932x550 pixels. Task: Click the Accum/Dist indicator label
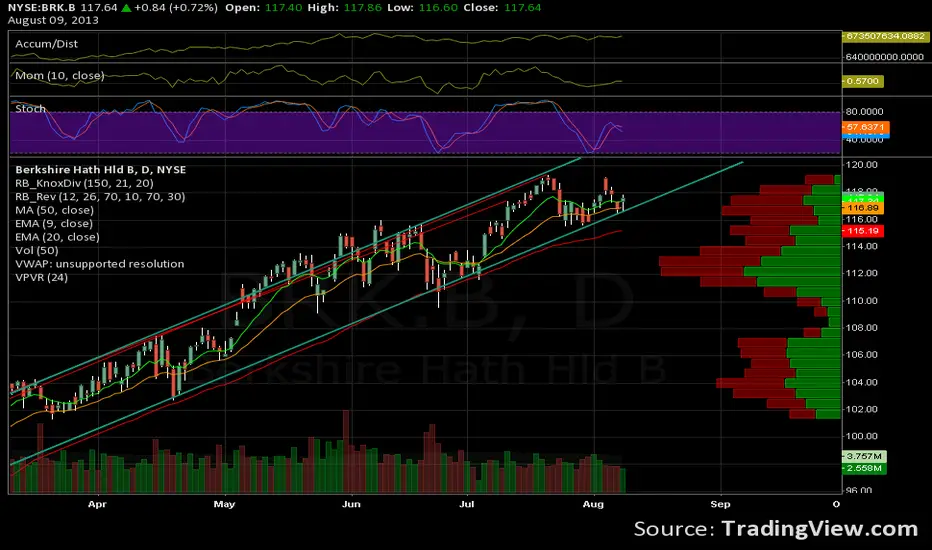pos(46,44)
